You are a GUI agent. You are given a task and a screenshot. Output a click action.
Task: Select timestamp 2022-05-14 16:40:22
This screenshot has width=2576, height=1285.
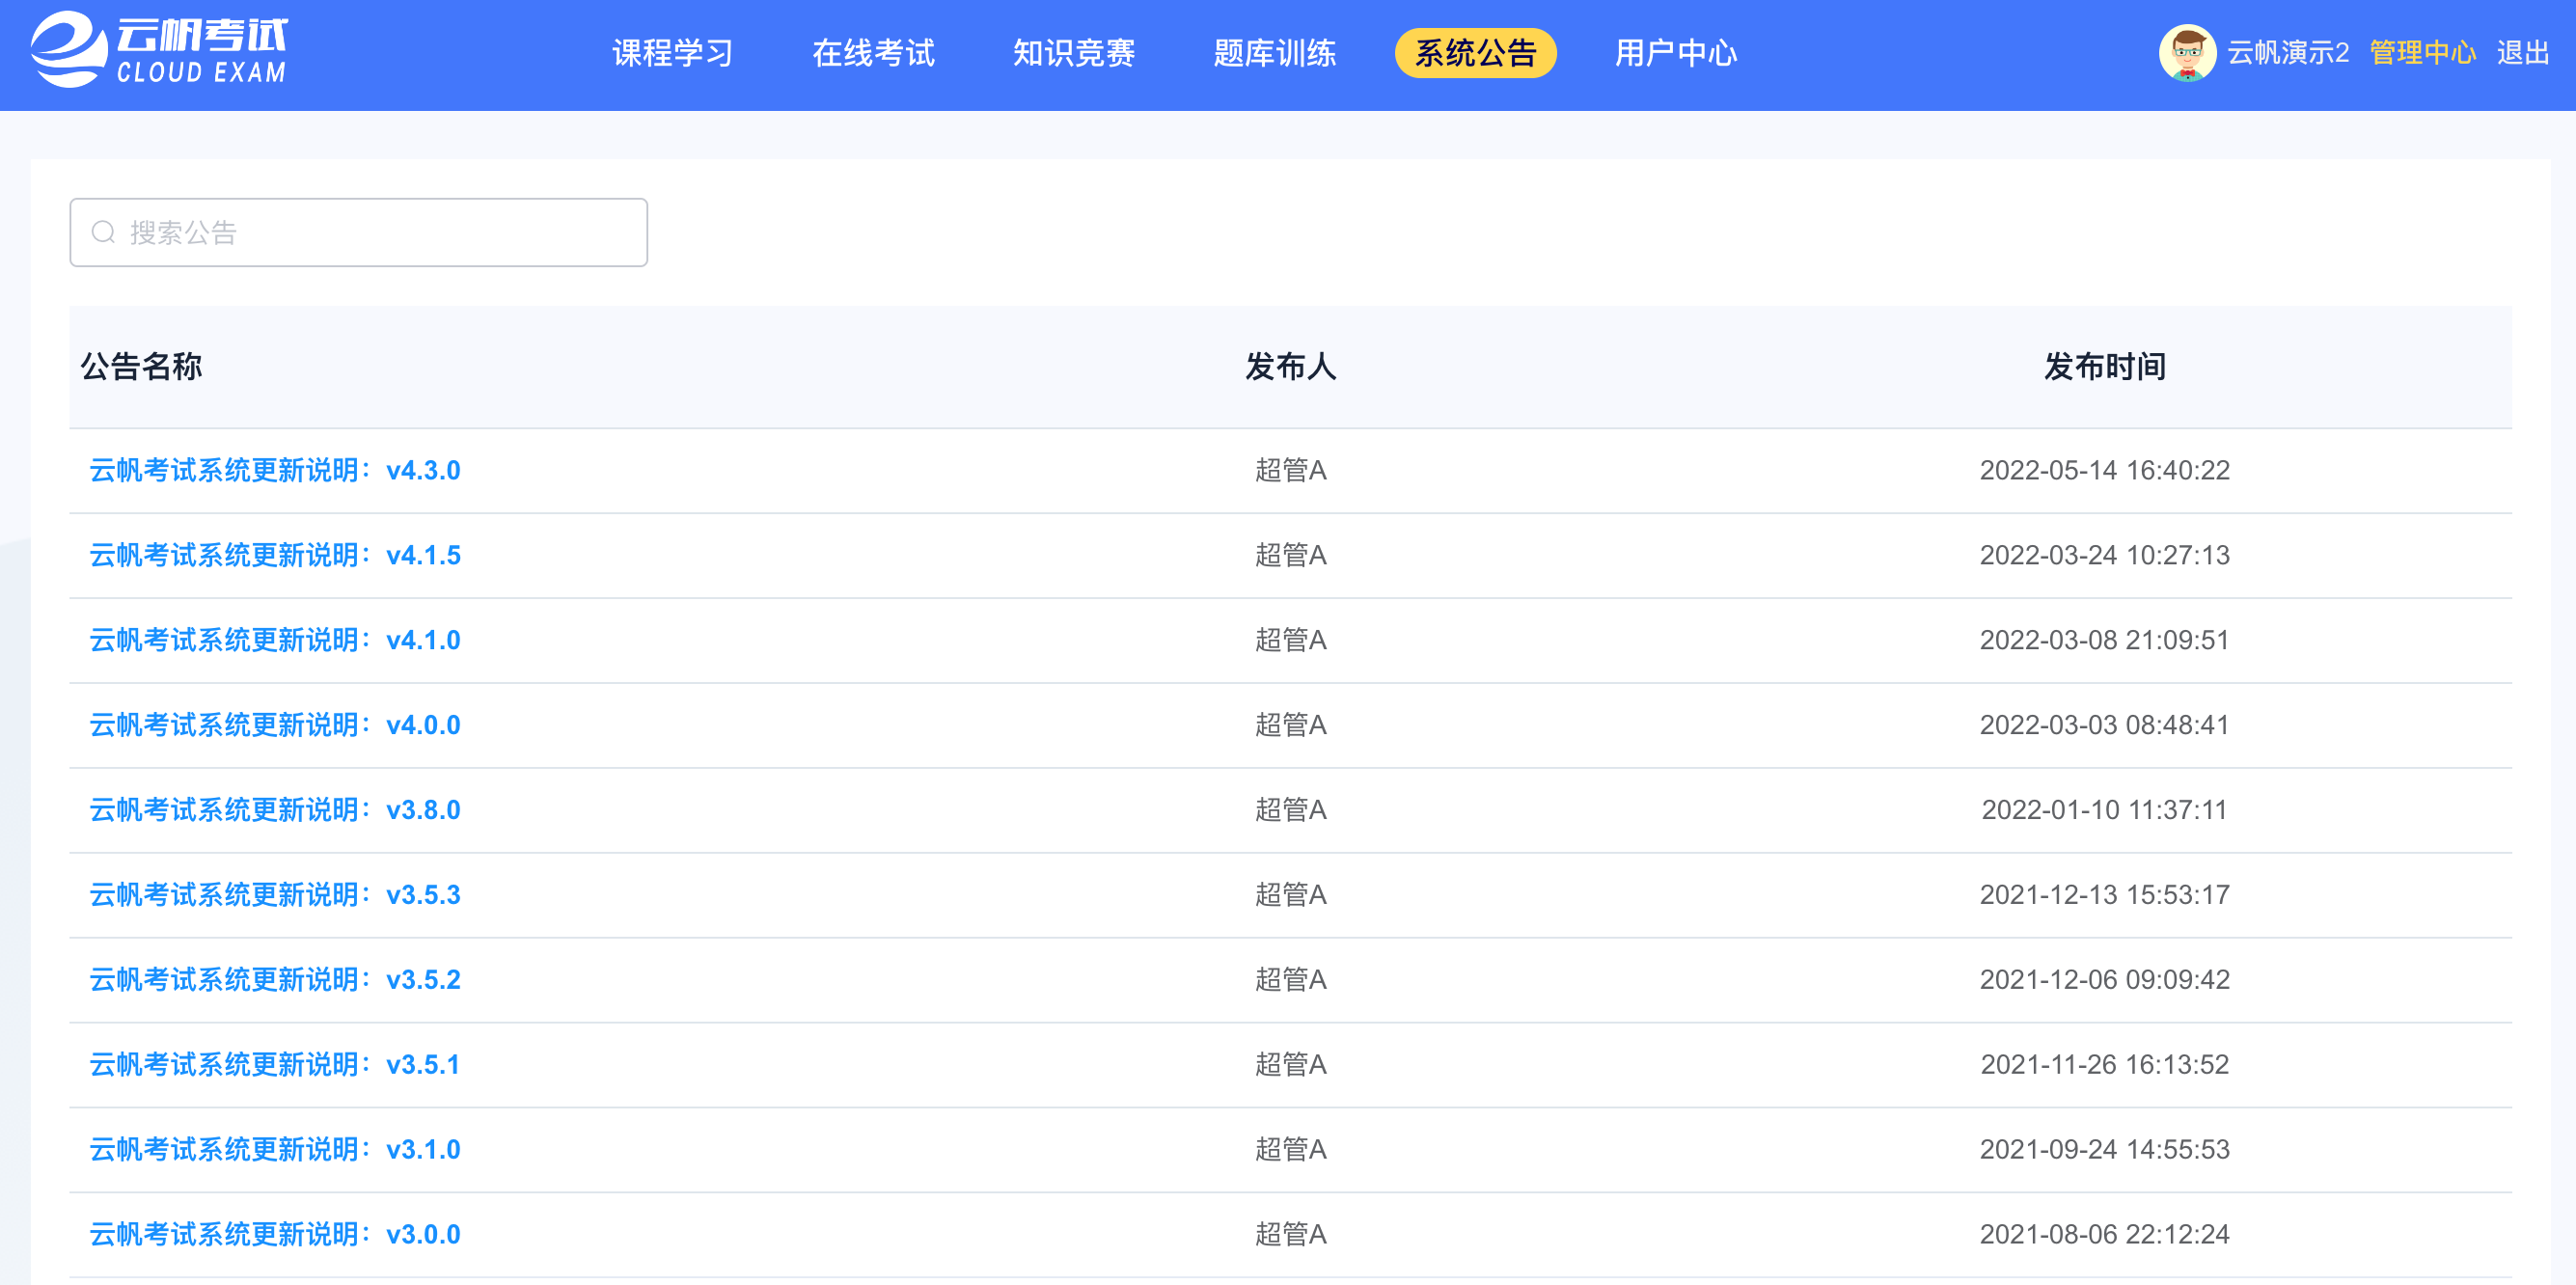[2105, 471]
